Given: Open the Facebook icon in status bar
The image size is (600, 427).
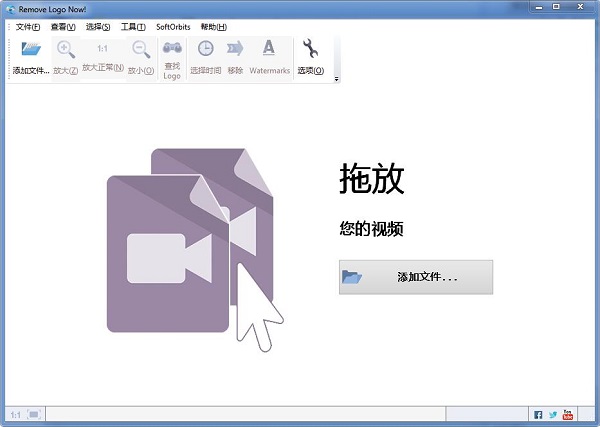Looking at the screenshot, I should click(538, 414).
